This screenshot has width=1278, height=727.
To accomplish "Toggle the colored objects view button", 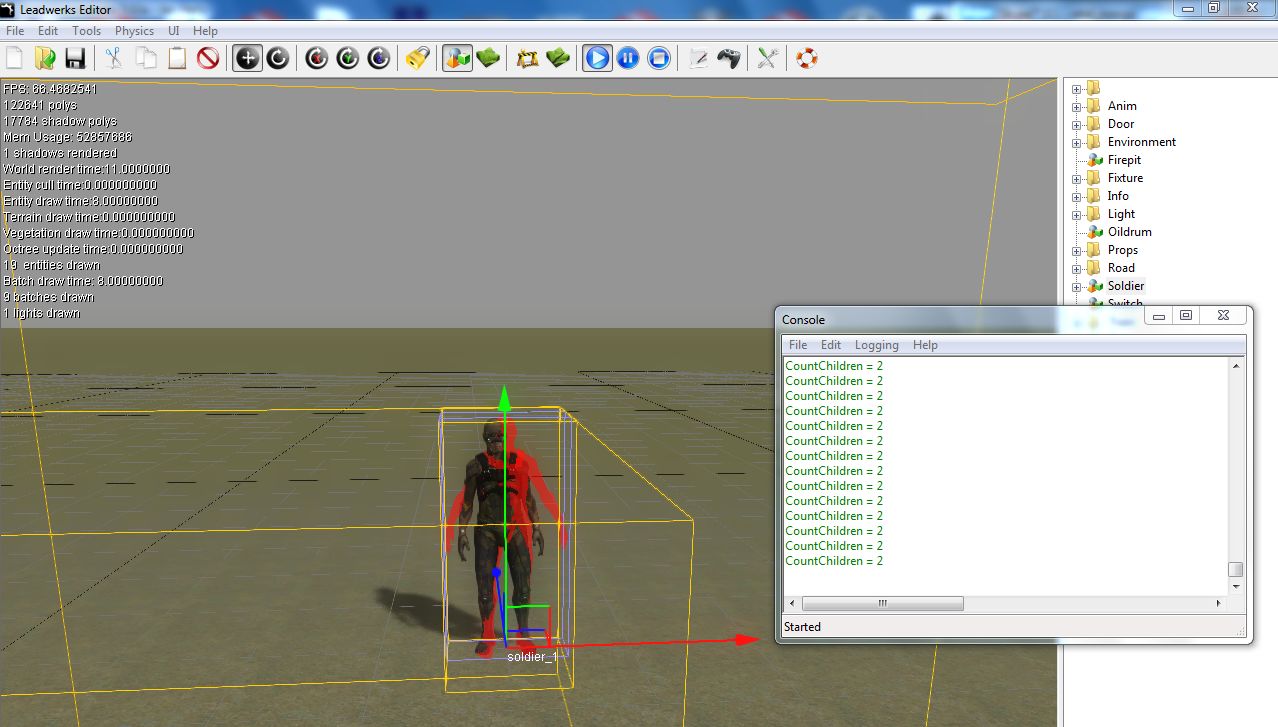I will pos(457,58).
